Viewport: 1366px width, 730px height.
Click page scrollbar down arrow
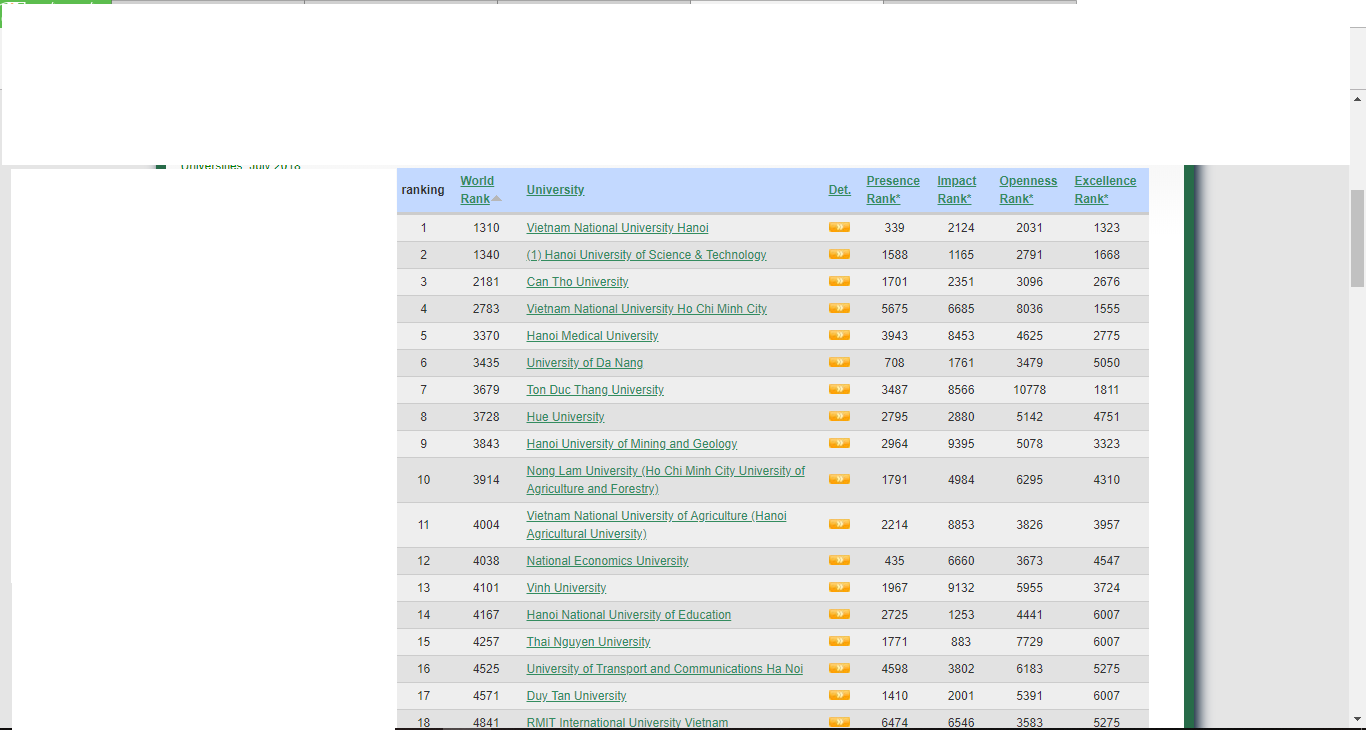(1357, 719)
